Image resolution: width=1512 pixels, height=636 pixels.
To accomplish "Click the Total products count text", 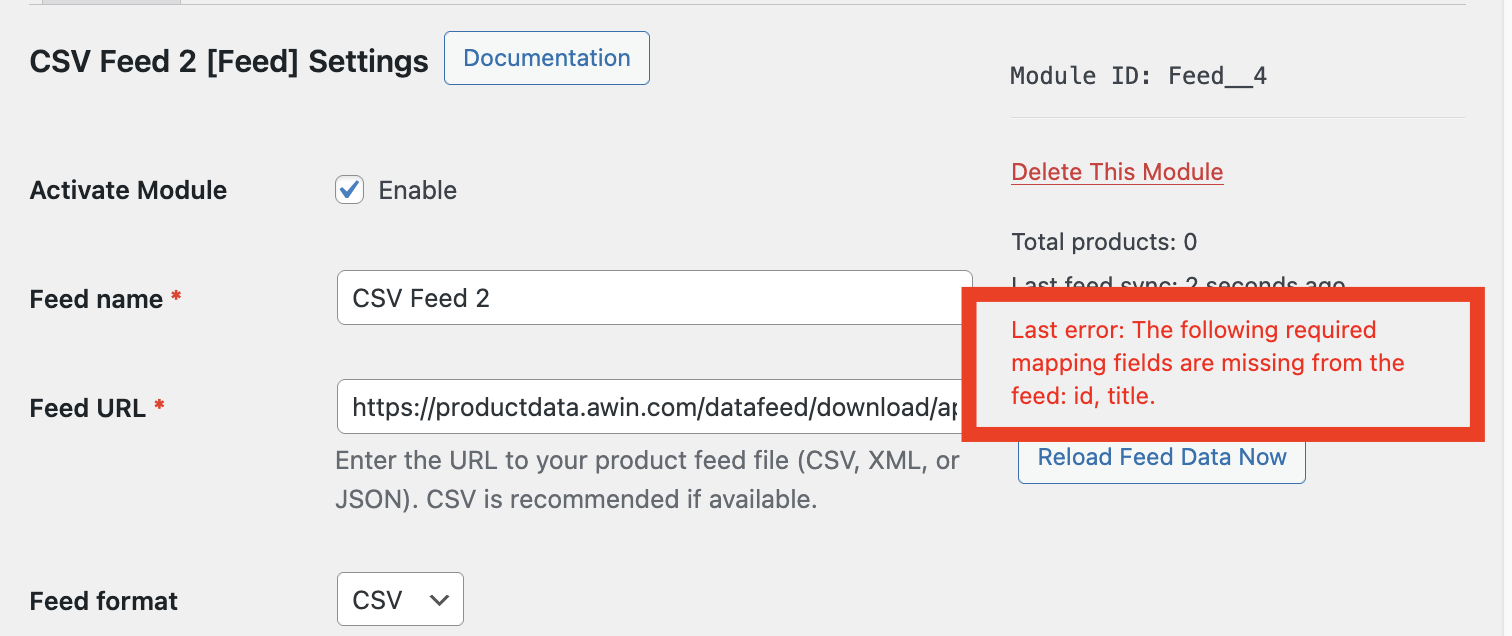I will [1104, 242].
